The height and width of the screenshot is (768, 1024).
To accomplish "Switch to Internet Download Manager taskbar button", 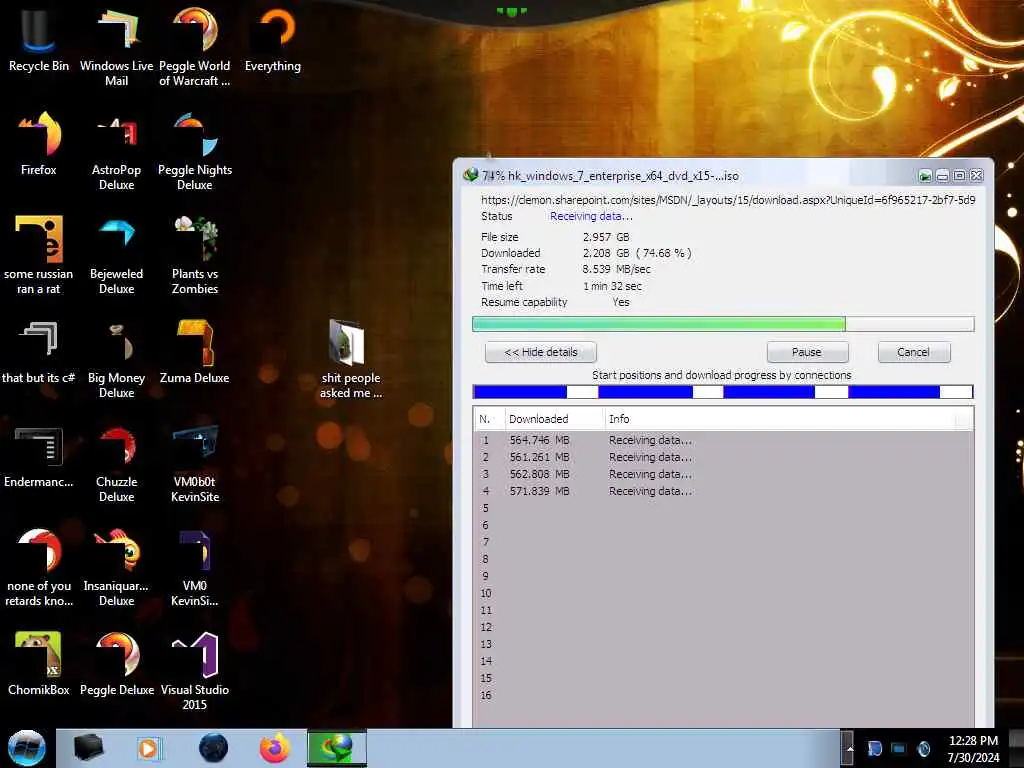I will point(337,748).
